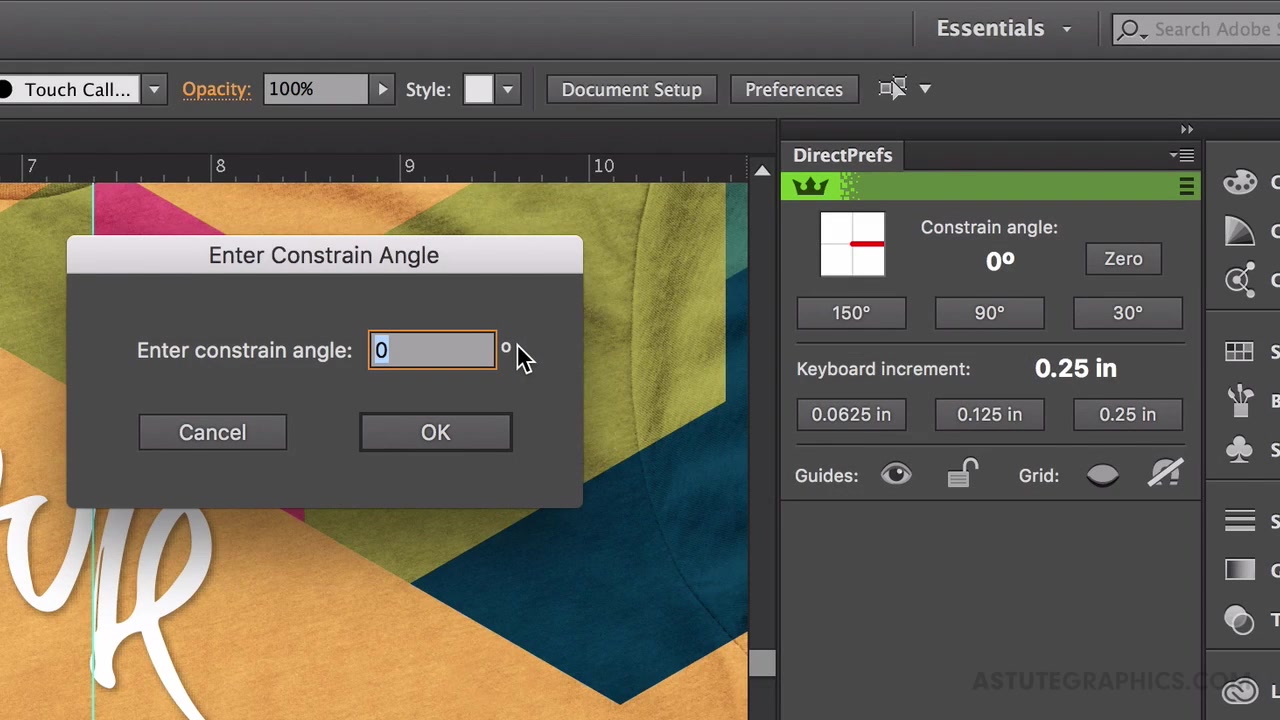
Task: Open the Touch Calligraphic brush dropdown
Action: coord(153,89)
